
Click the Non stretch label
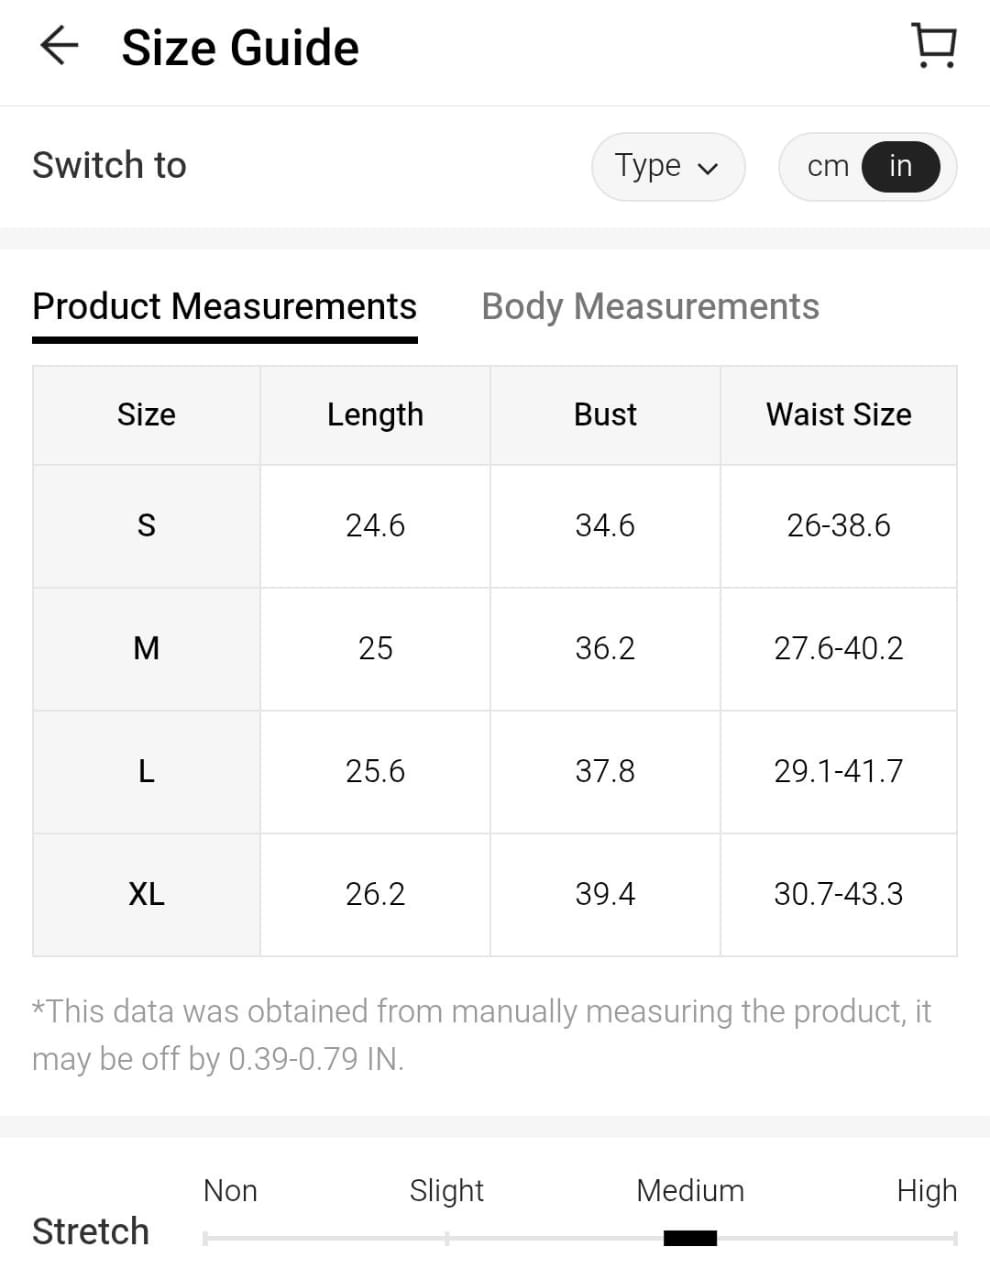230,1190
